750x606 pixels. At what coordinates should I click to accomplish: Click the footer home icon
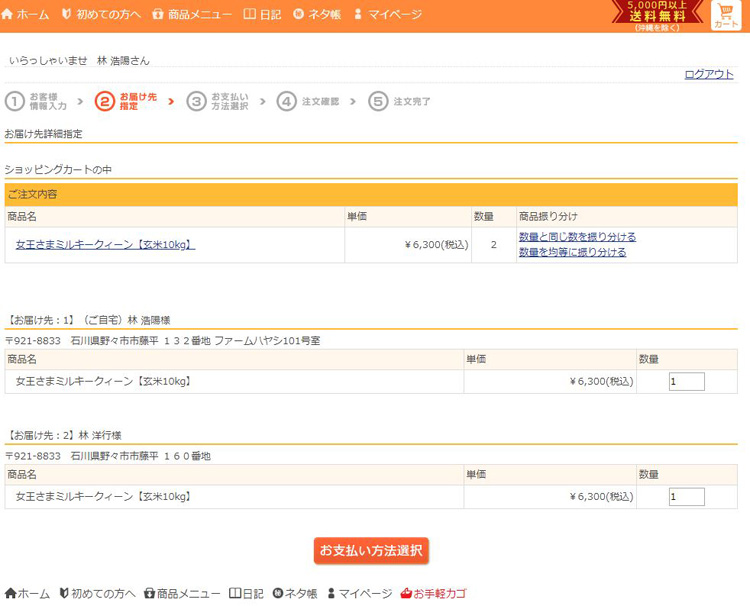tap(11, 593)
